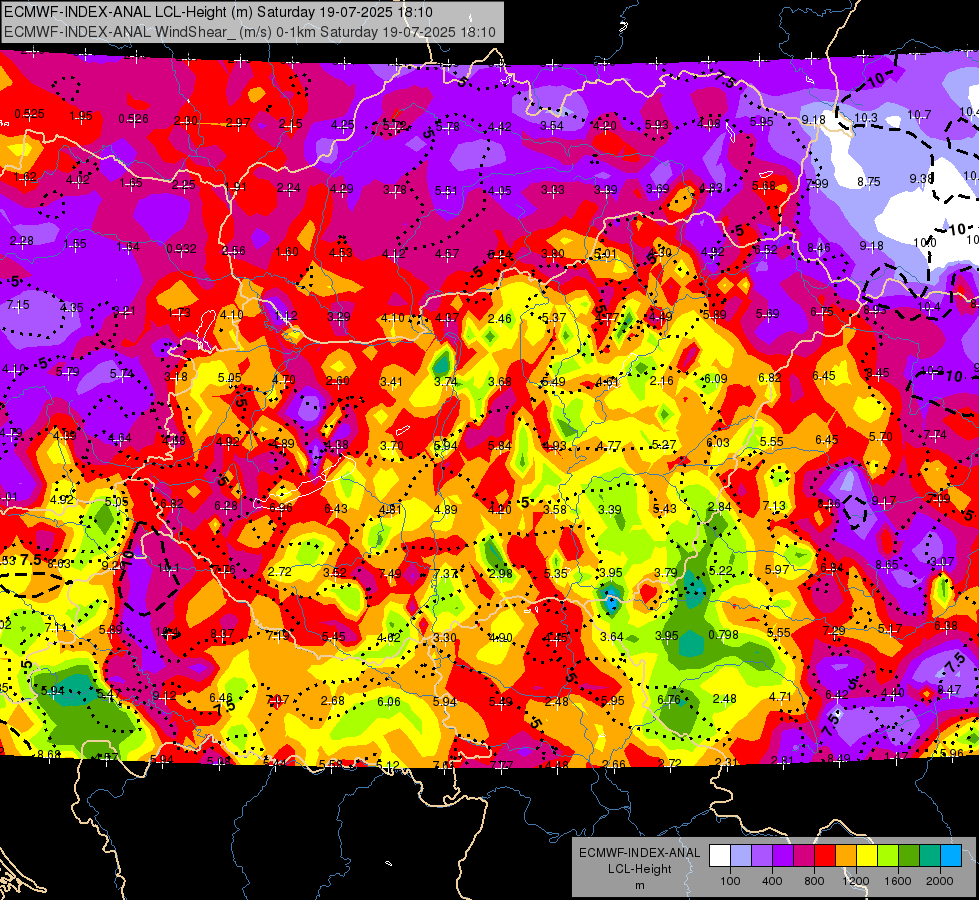This screenshot has width=979, height=900.
Task: Click the legend title 'ECMWF-INDEX-ANAL'
Action: click(x=639, y=853)
